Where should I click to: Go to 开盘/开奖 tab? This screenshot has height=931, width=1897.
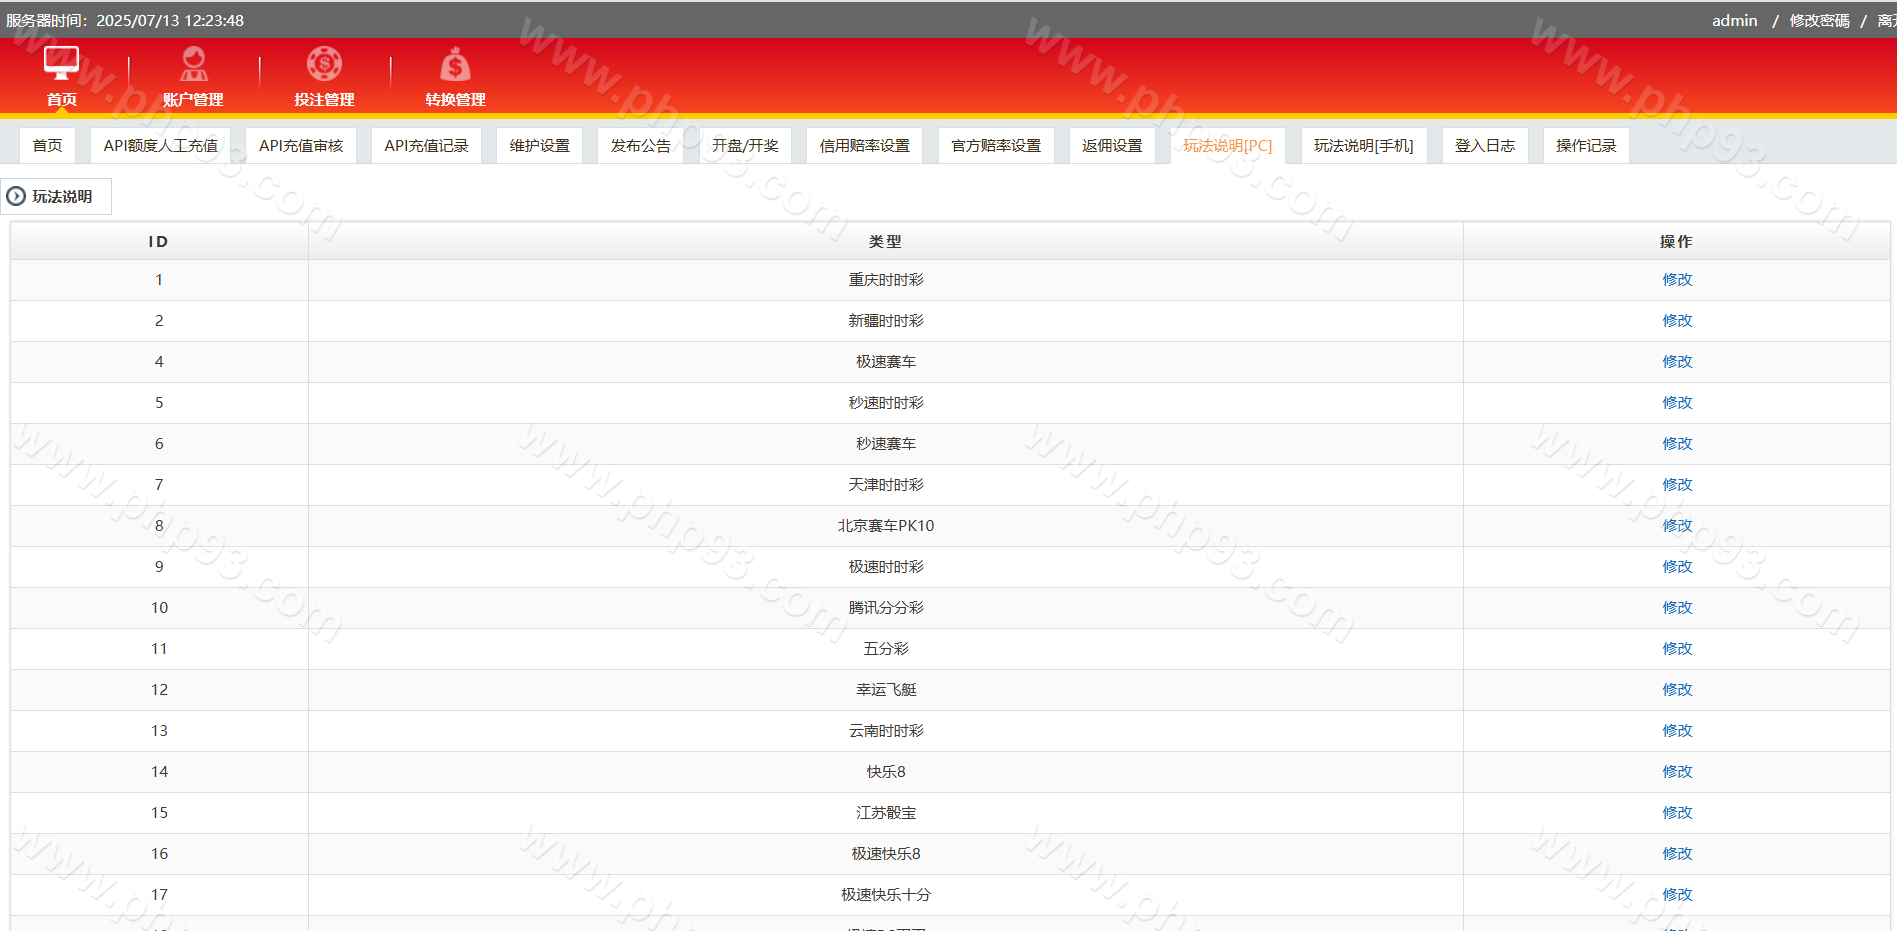click(745, 146)
